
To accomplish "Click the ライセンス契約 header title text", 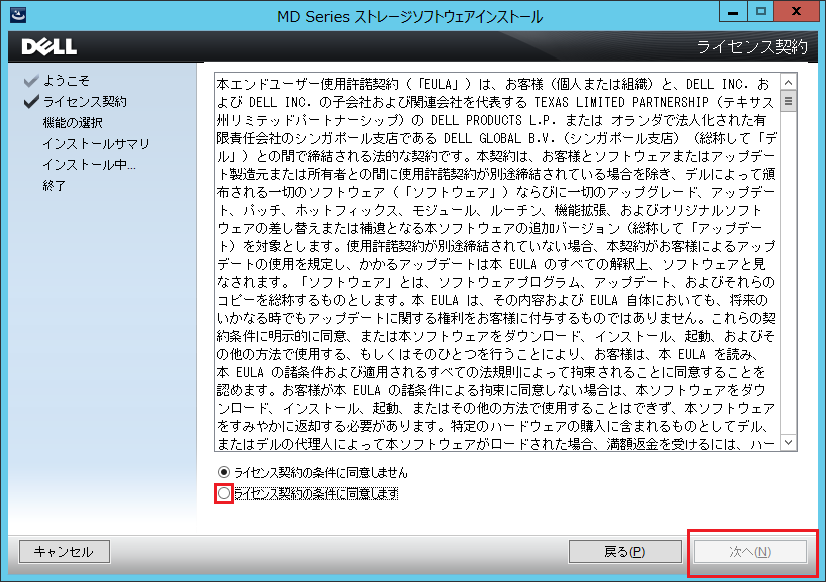I will [x=752, y=47].
